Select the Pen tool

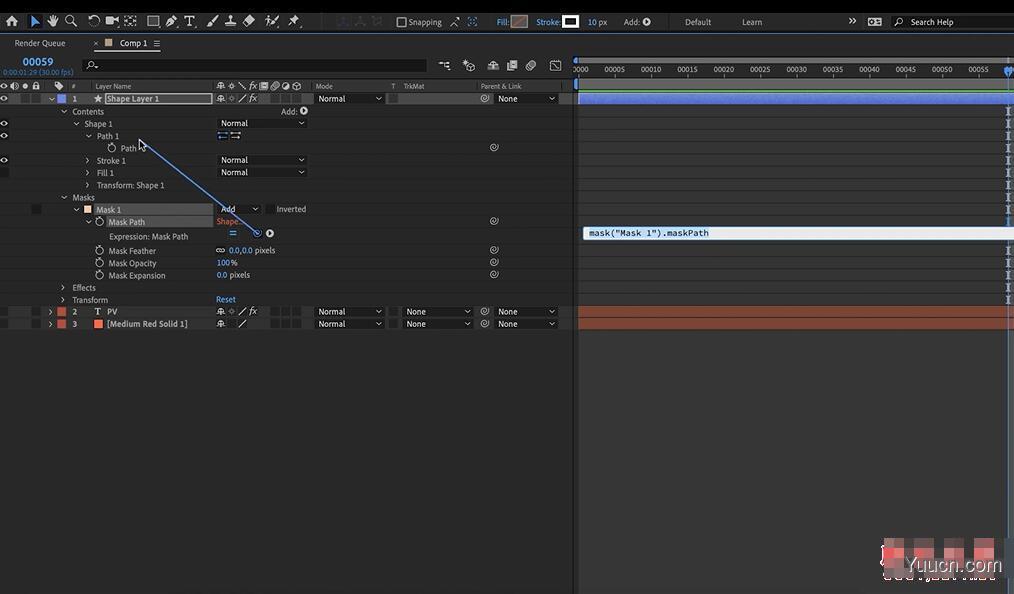(x=171, y=21)
